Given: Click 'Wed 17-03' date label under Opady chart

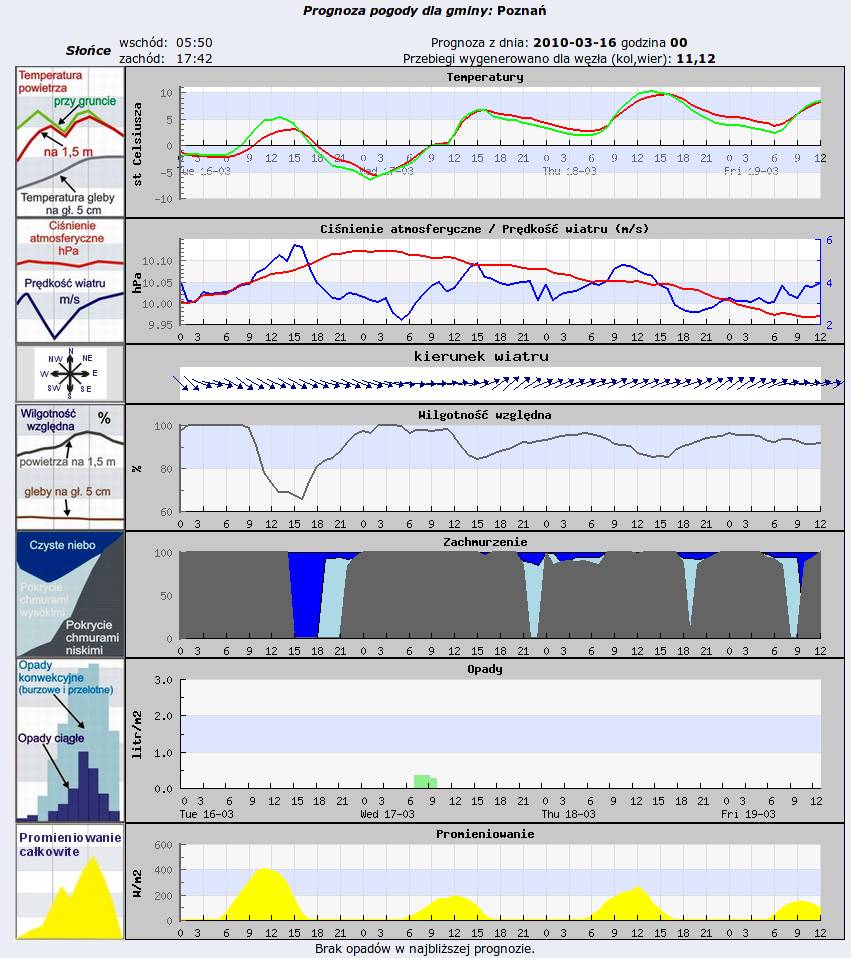Looking at the screenshot, I should coord(387,814).
